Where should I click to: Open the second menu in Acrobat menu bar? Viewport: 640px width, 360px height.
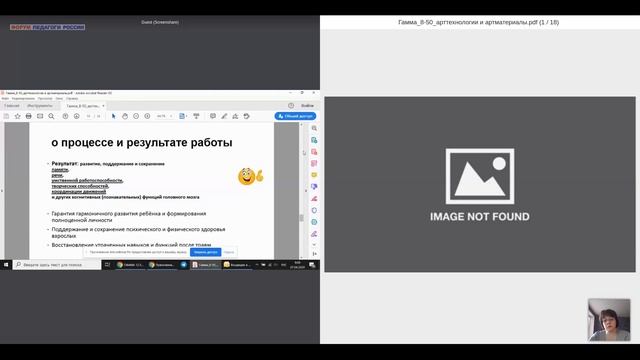coord(23,99)
